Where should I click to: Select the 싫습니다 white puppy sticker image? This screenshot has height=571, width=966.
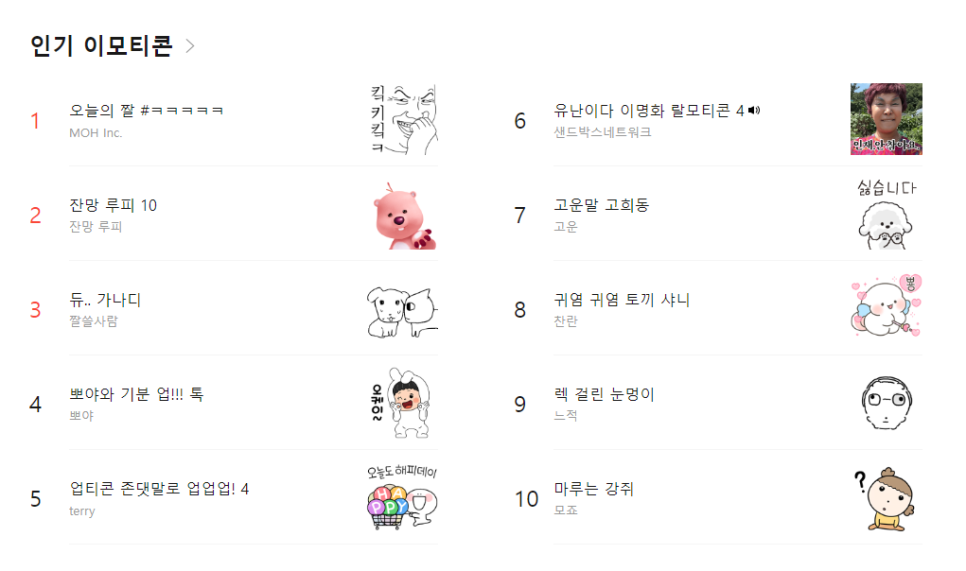pyautogui.click(x=886, y=214)
